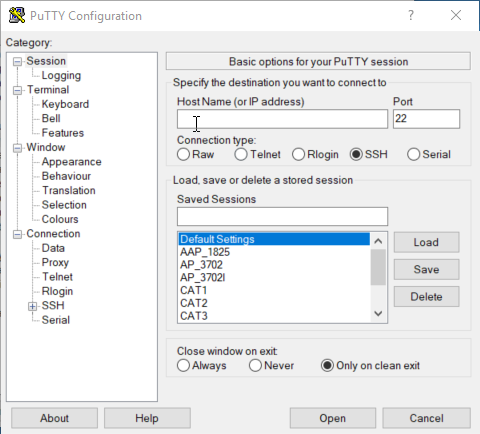Screen dimensions: 480x434
Task: Click the About button
Action: (54, 418)
